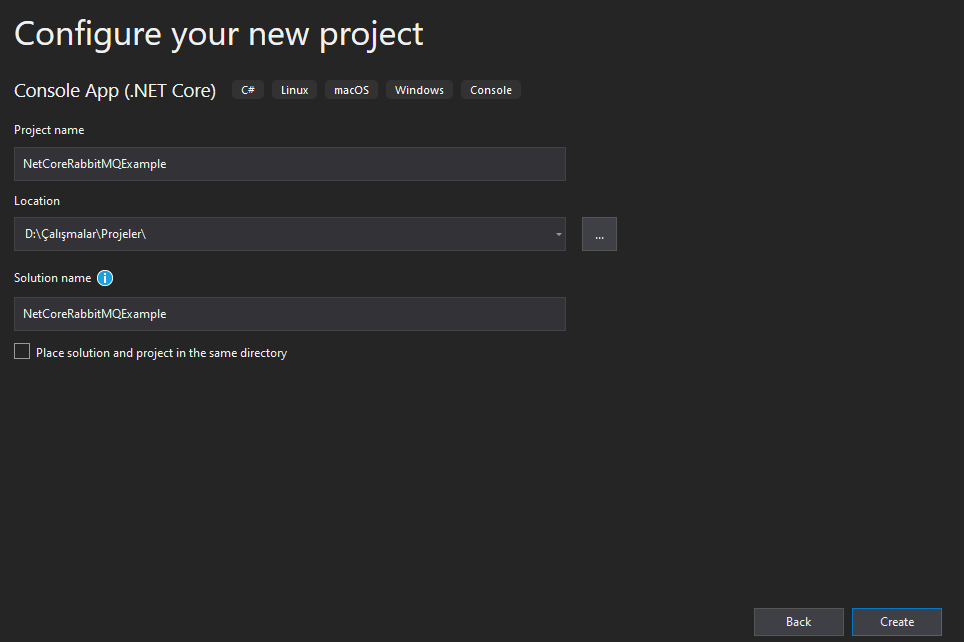Select the Linux platform tag

[x=294, y=90]
